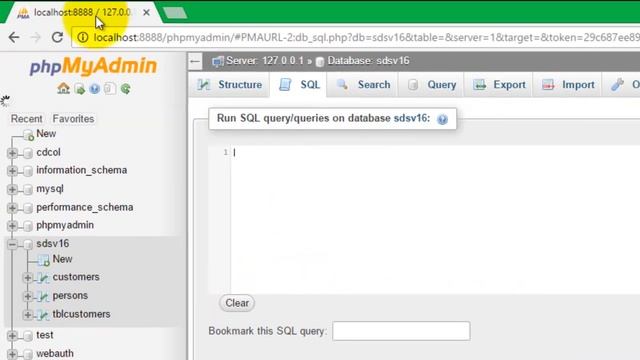Click the cdcol database icon
This screenshot has width=640, height=360.
pos(28,153)
